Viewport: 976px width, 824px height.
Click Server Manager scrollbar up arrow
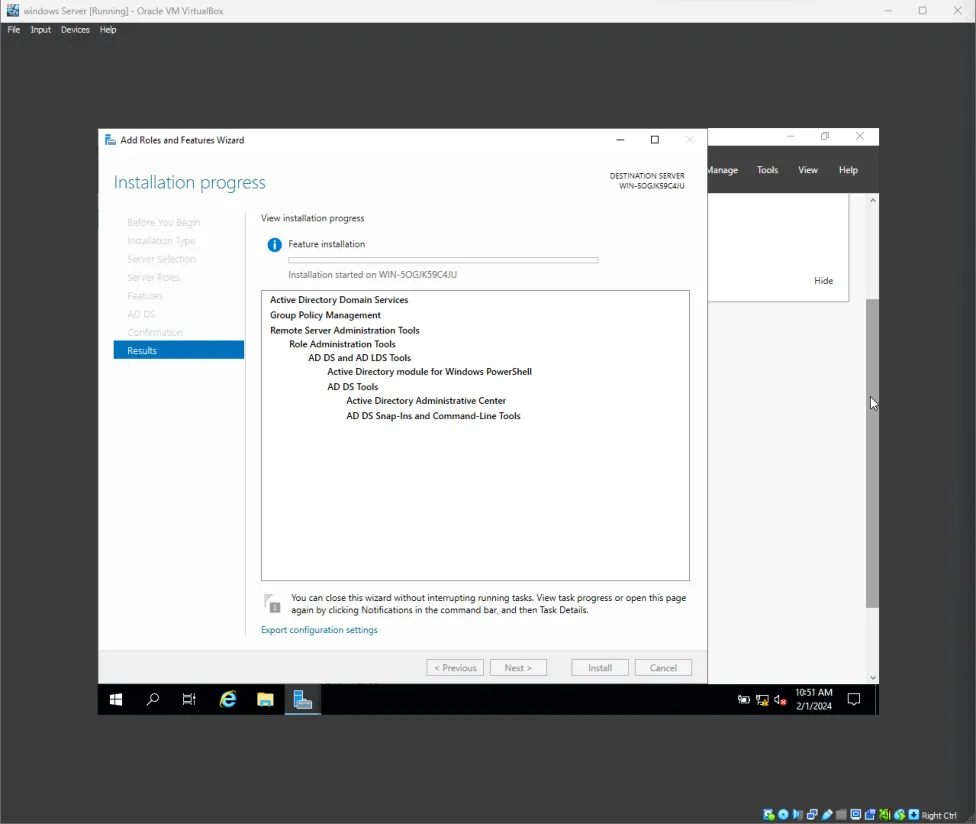pyautogui.click(x=873, y=200)
